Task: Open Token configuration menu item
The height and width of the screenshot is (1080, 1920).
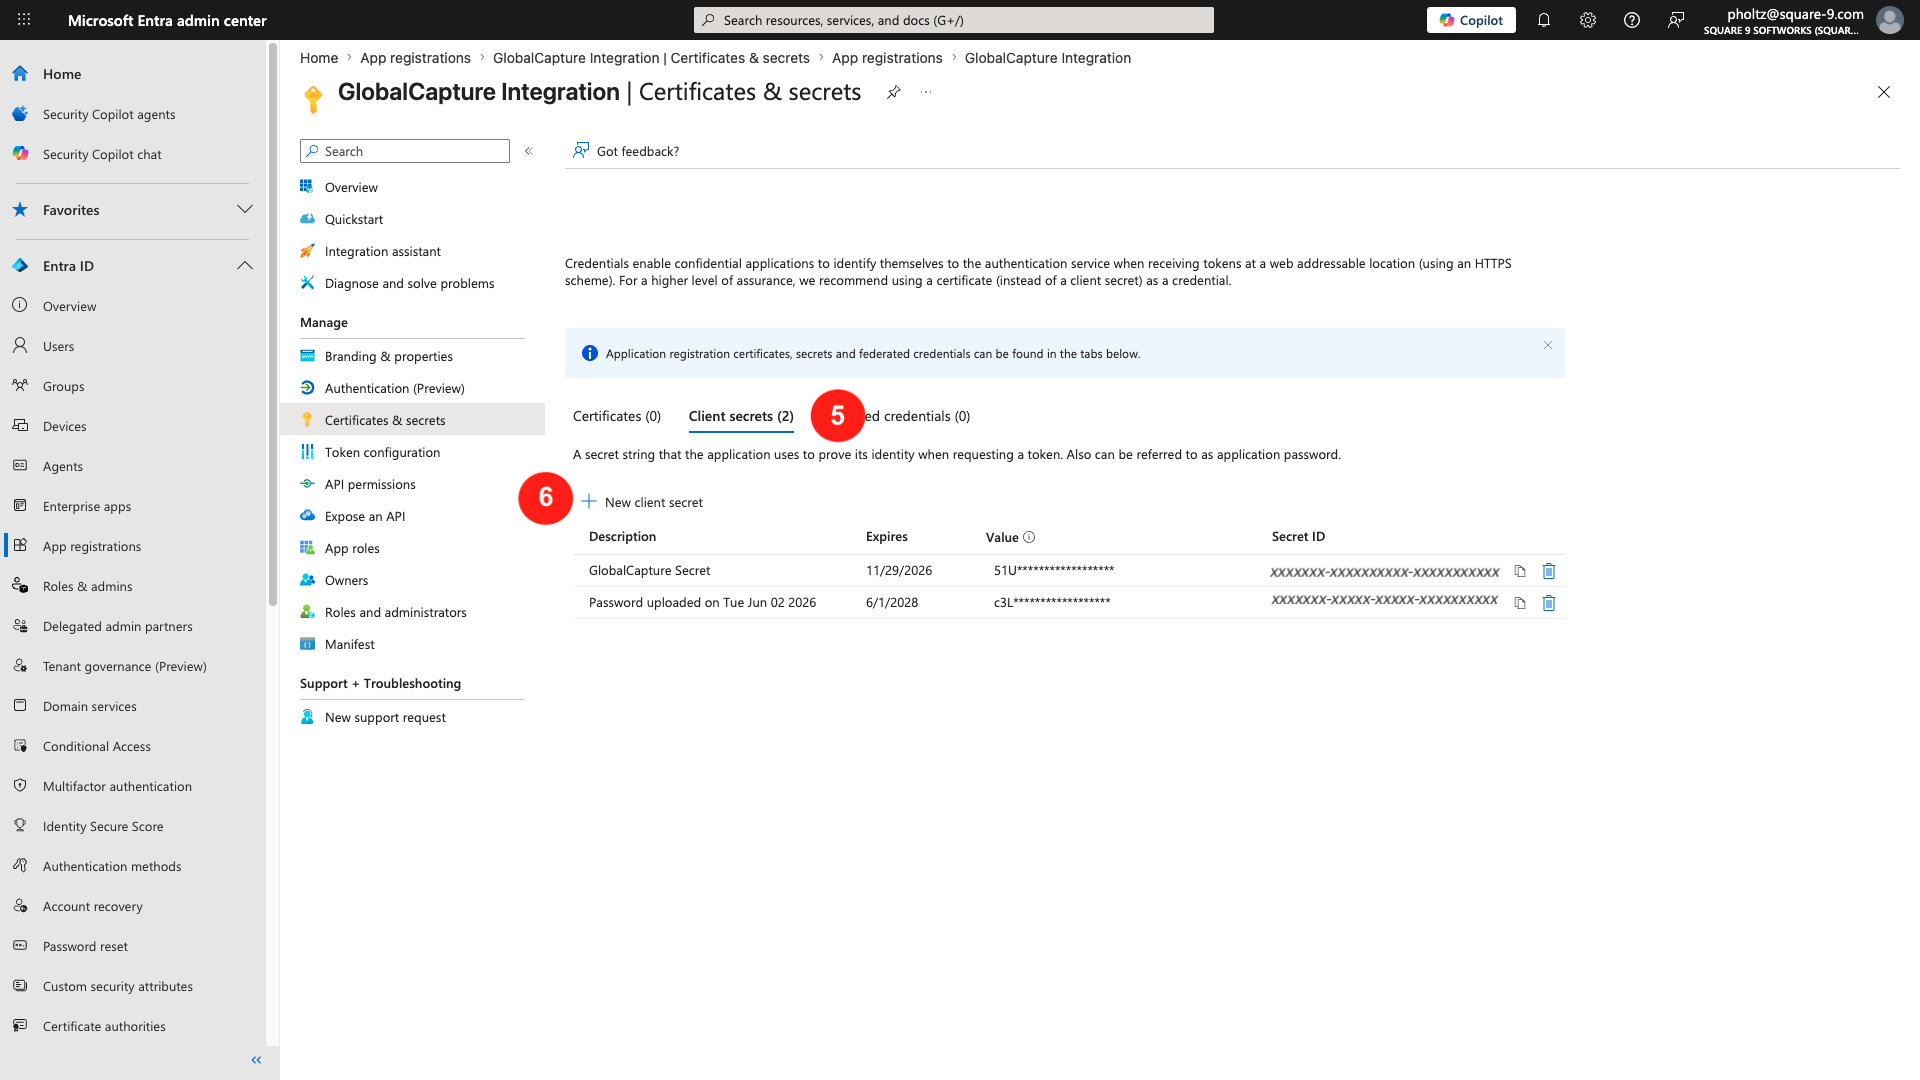Action: pos(382,452)
